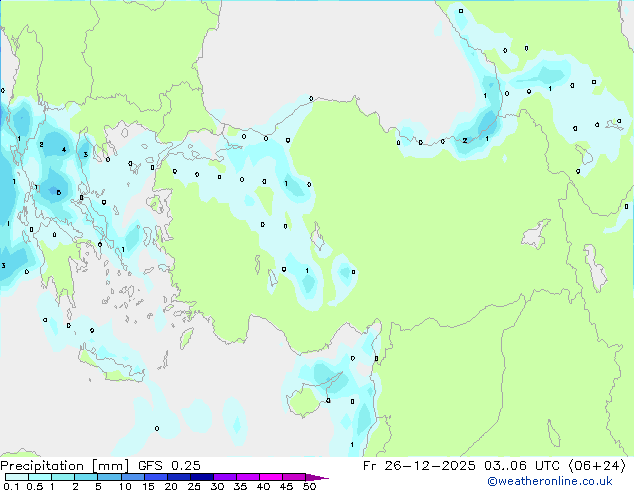
Task: Click the '10' legend scale label
Action: (x=125, y=486)
